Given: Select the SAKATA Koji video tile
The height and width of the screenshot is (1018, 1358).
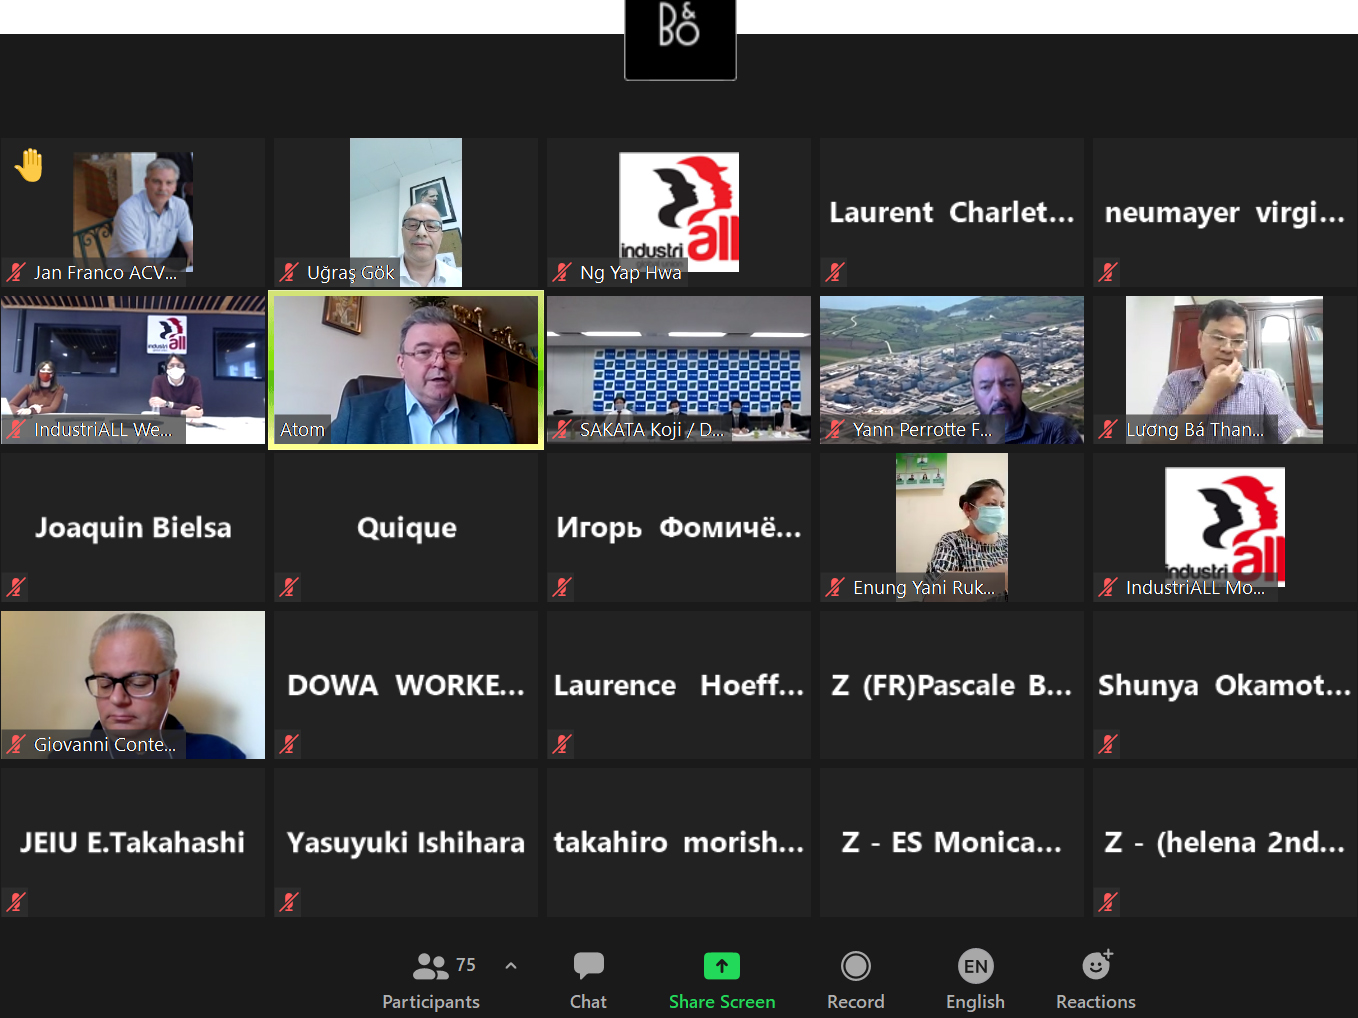Looking at the screenshot, I should point(679,370).
